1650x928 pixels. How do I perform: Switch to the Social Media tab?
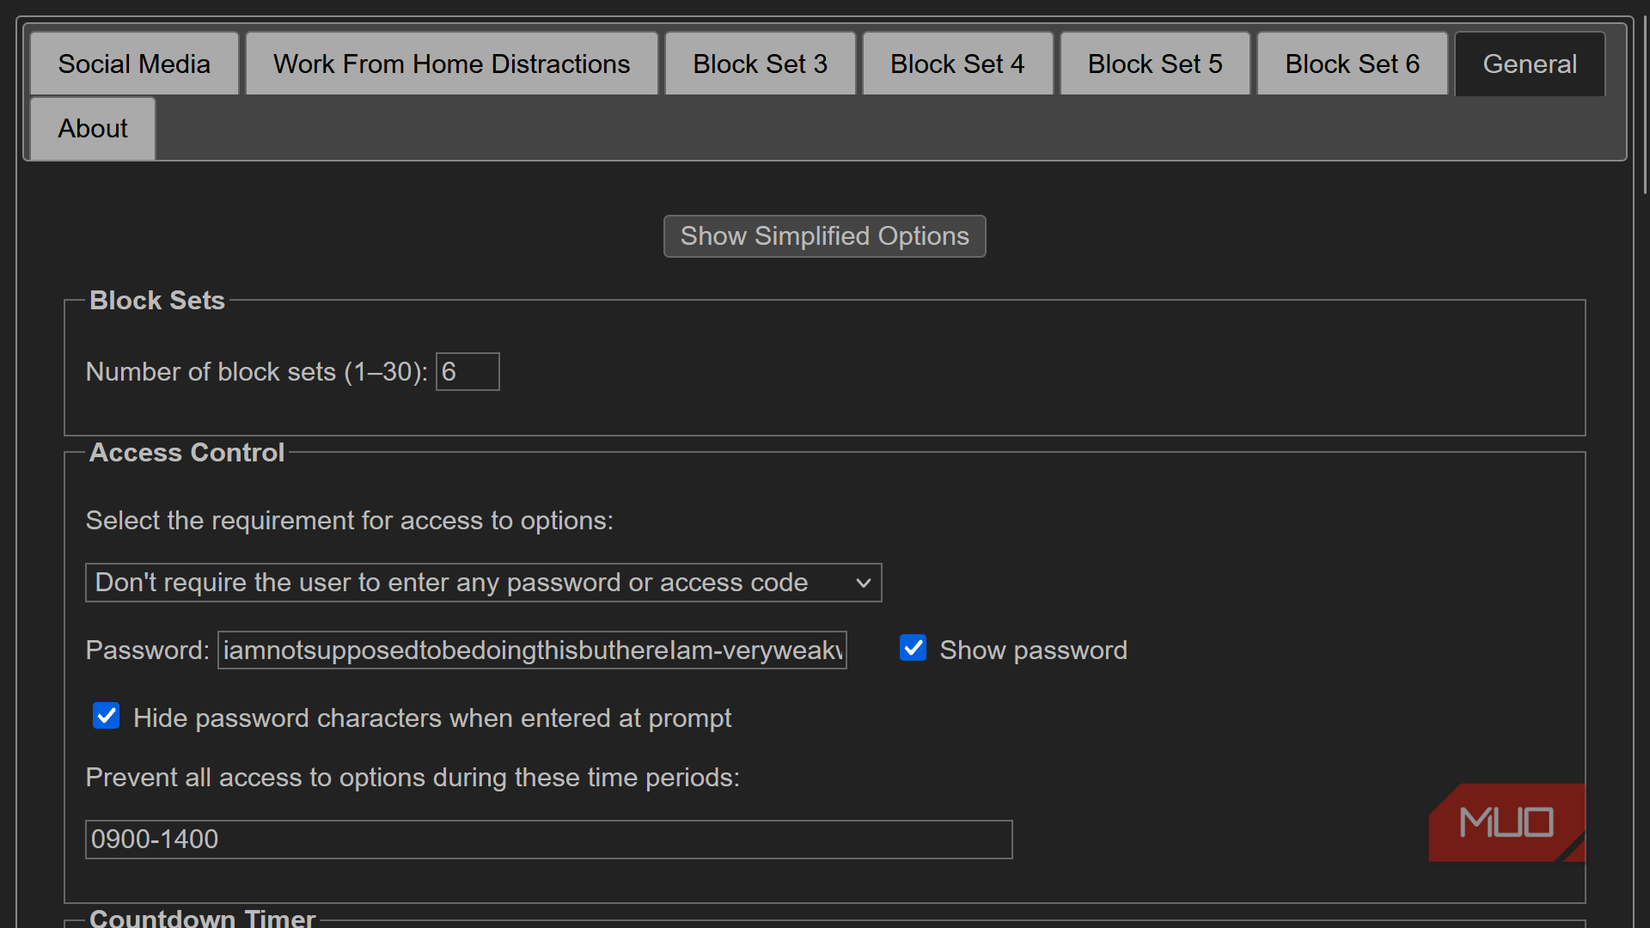(x=134, y=63)
